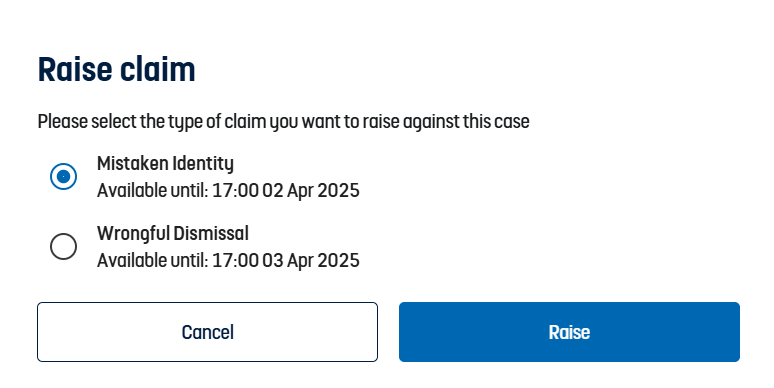774x388 pixels.
Task: Submit the claim with the blue Raise button
Action: tap(569, 332)
